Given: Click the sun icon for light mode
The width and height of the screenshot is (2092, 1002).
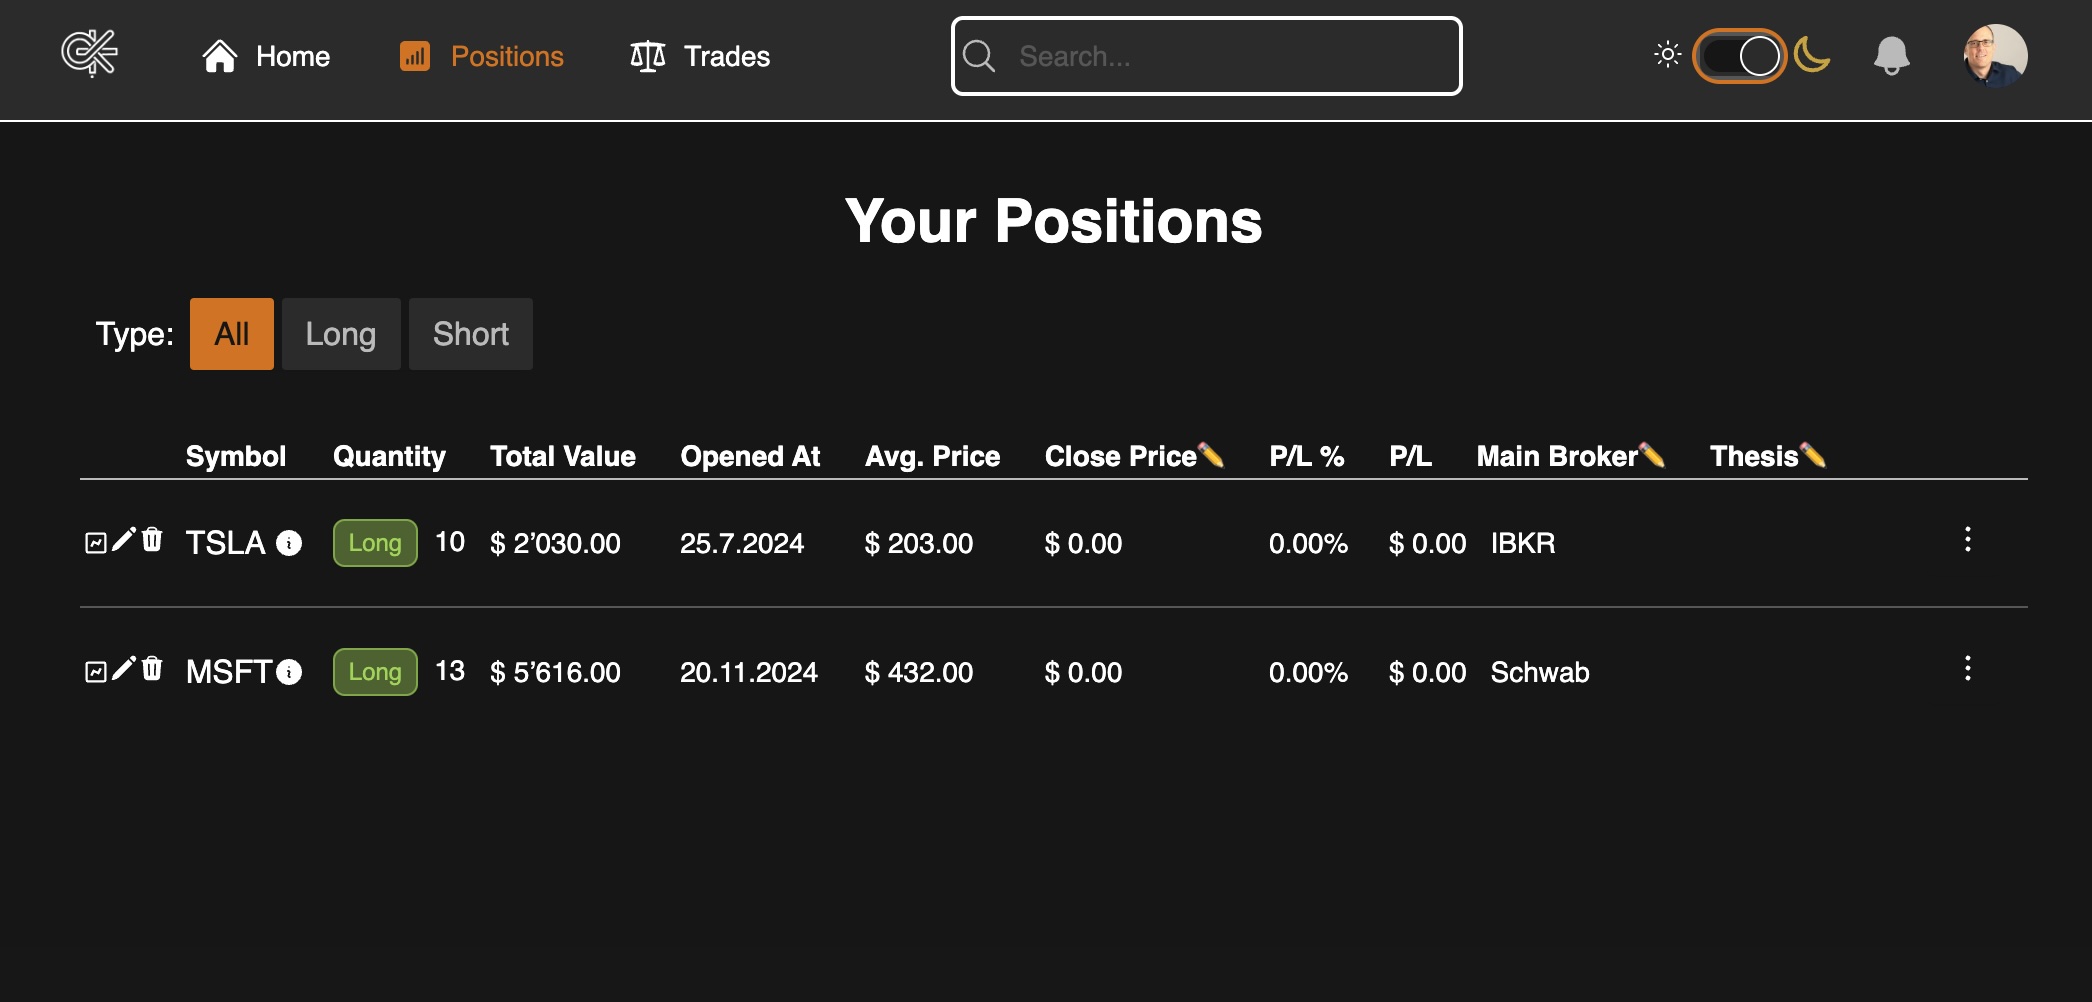Looking at the screenshot, I should 1666,56.
